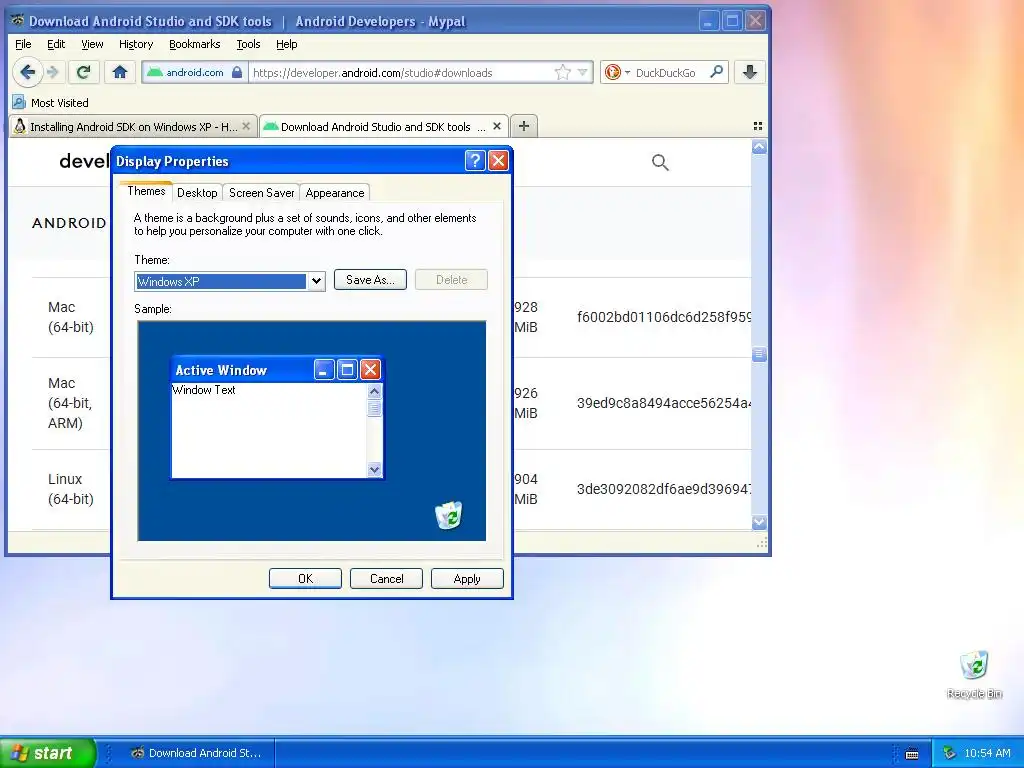The height and width of the screenshot is (768, 1024).
Task: Open the home page icon
Action: [120, 72]
